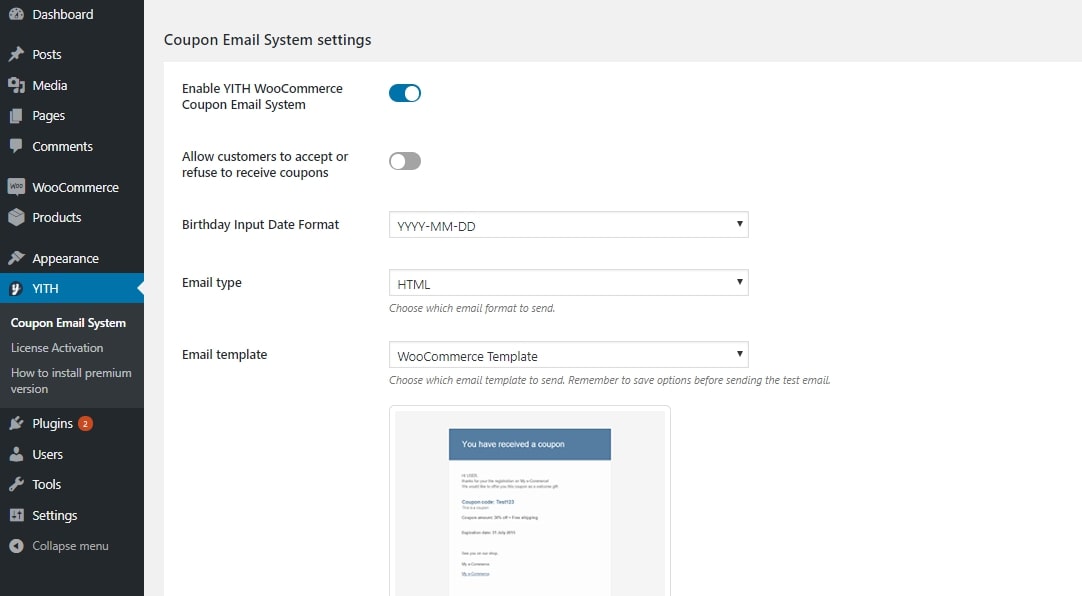Click the Products box icon

coord(16,217)
